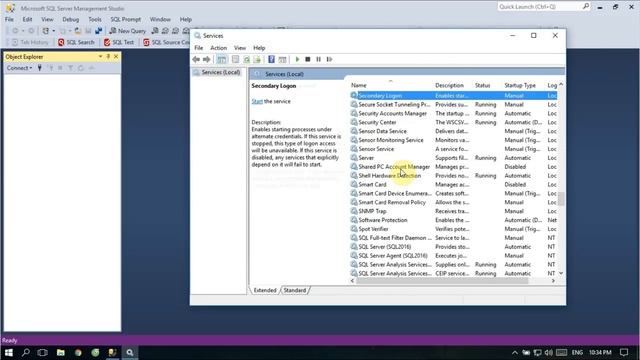
Task: Show hidden system tray icons
Action: click(x=515, y=352)
